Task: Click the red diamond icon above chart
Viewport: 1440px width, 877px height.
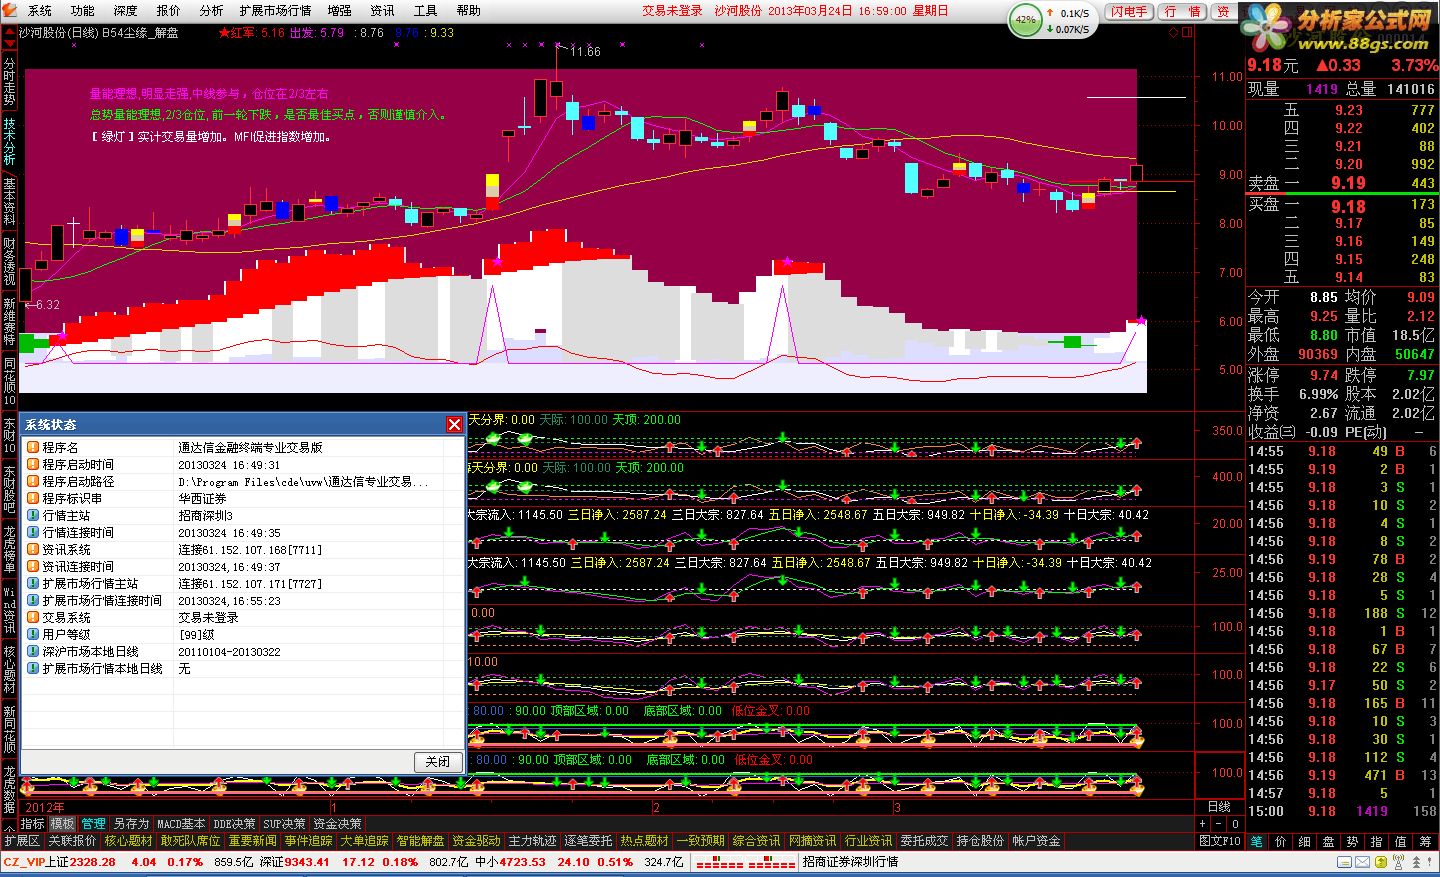Action: coord(1174,32)
